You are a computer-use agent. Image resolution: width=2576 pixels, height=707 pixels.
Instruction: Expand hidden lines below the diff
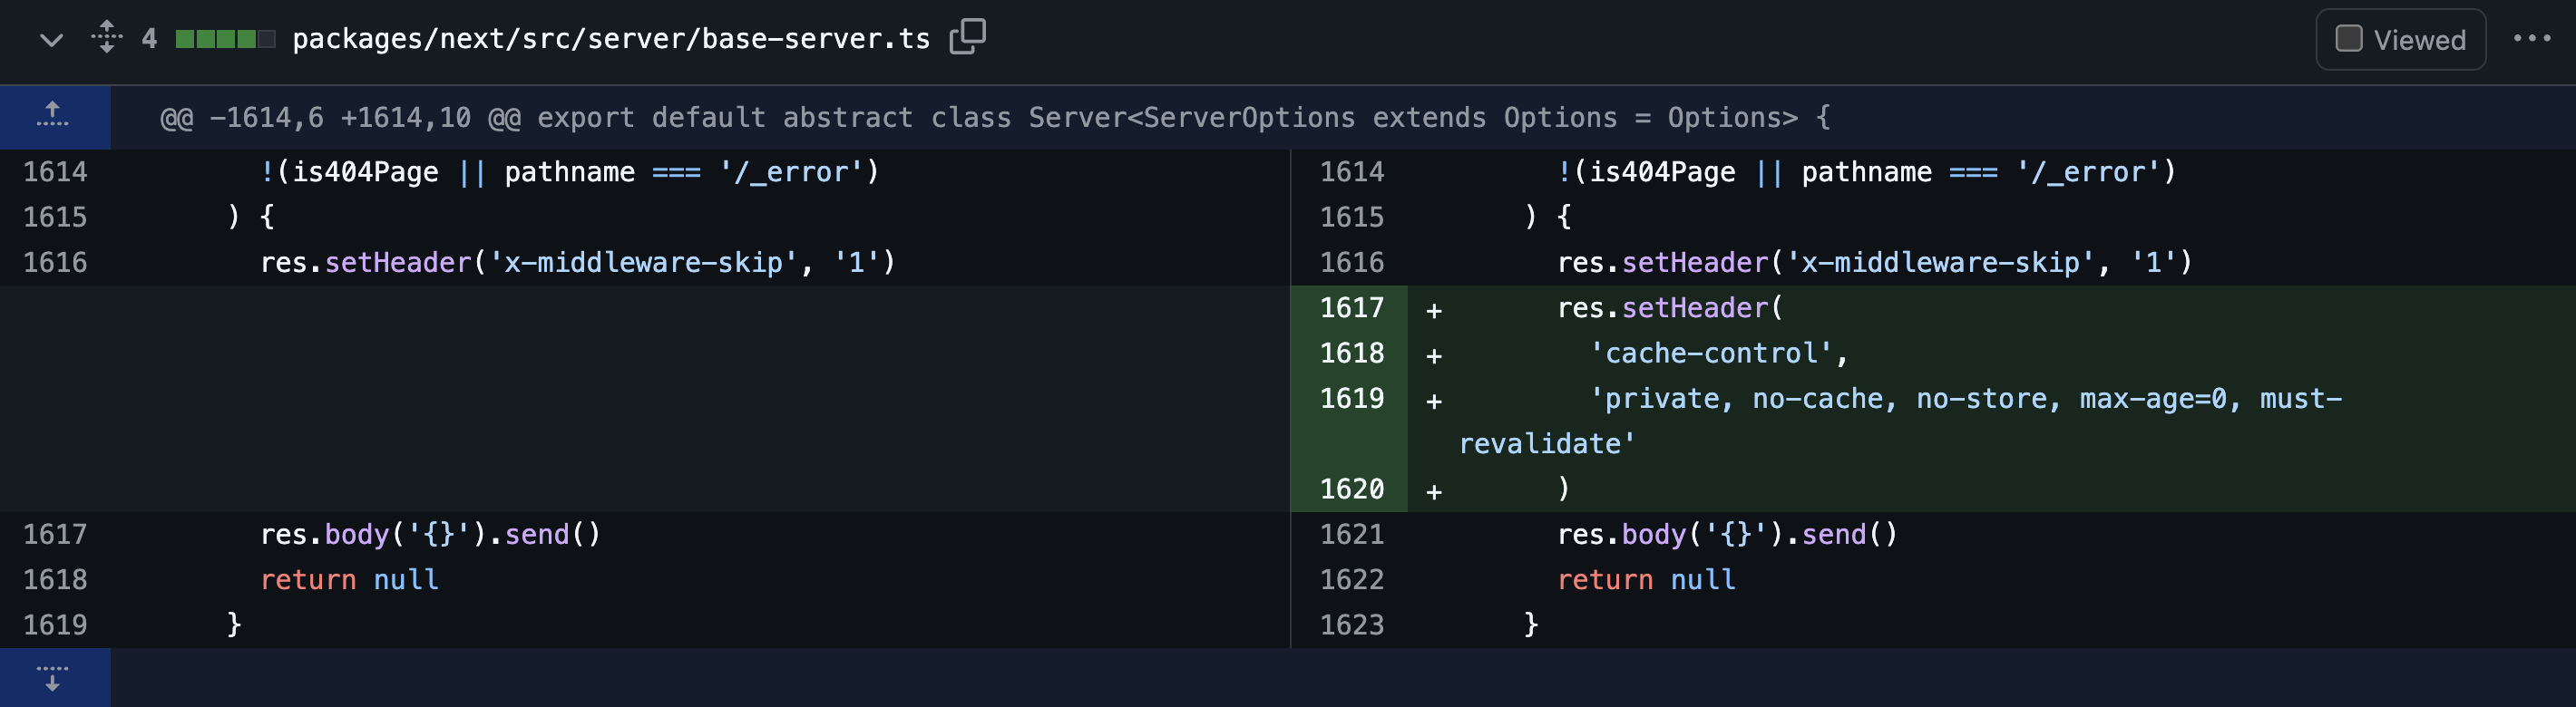[x=54, y=678]
